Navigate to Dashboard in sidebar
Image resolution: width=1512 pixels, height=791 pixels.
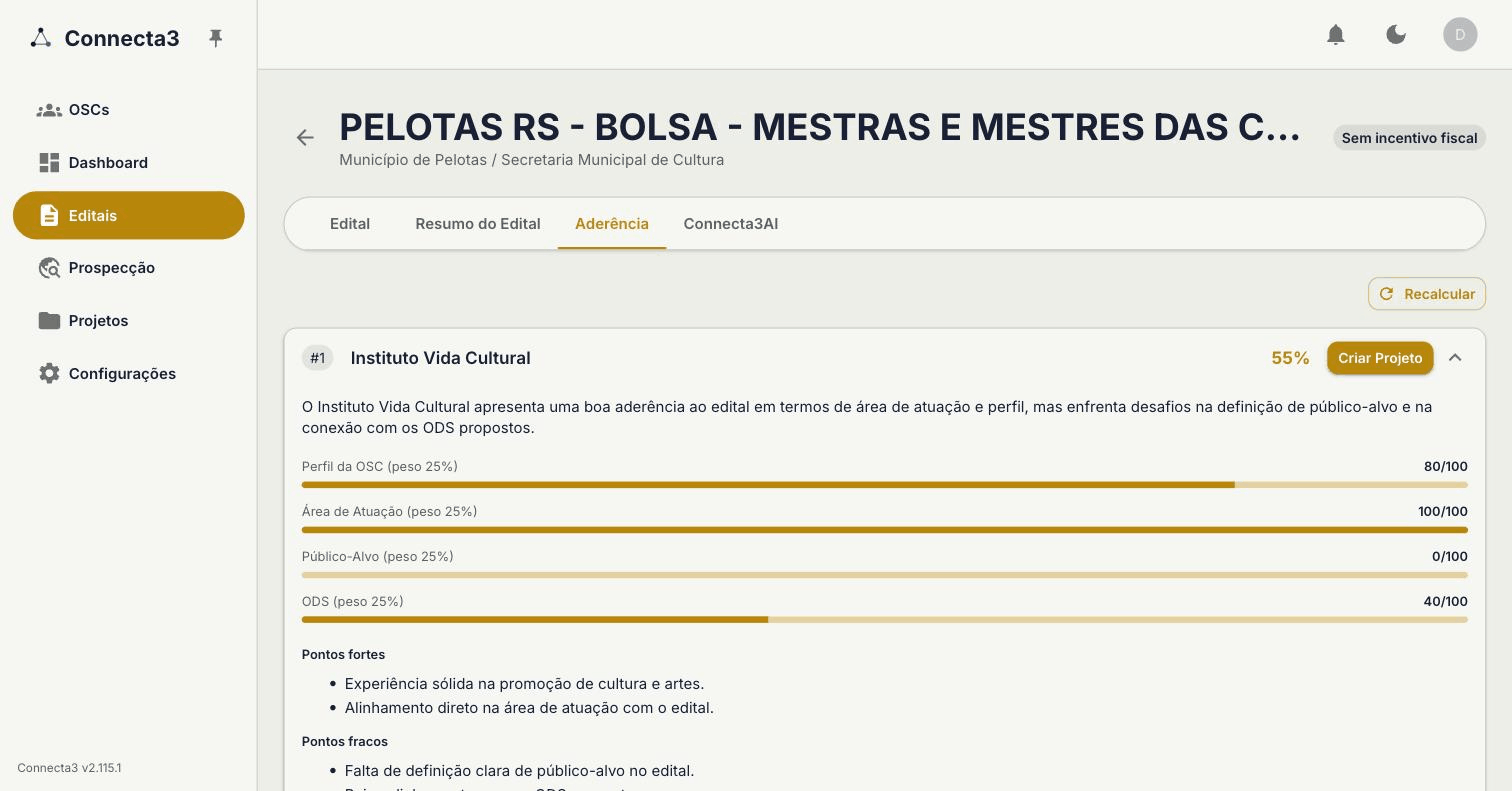click(129, 162)
